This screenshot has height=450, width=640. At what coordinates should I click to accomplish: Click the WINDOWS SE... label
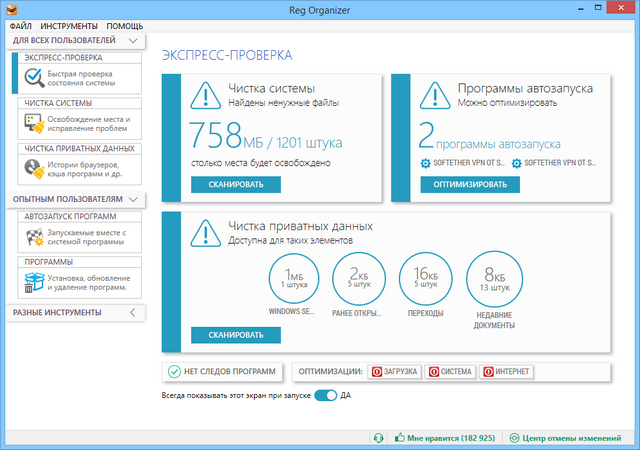point(291,312)
